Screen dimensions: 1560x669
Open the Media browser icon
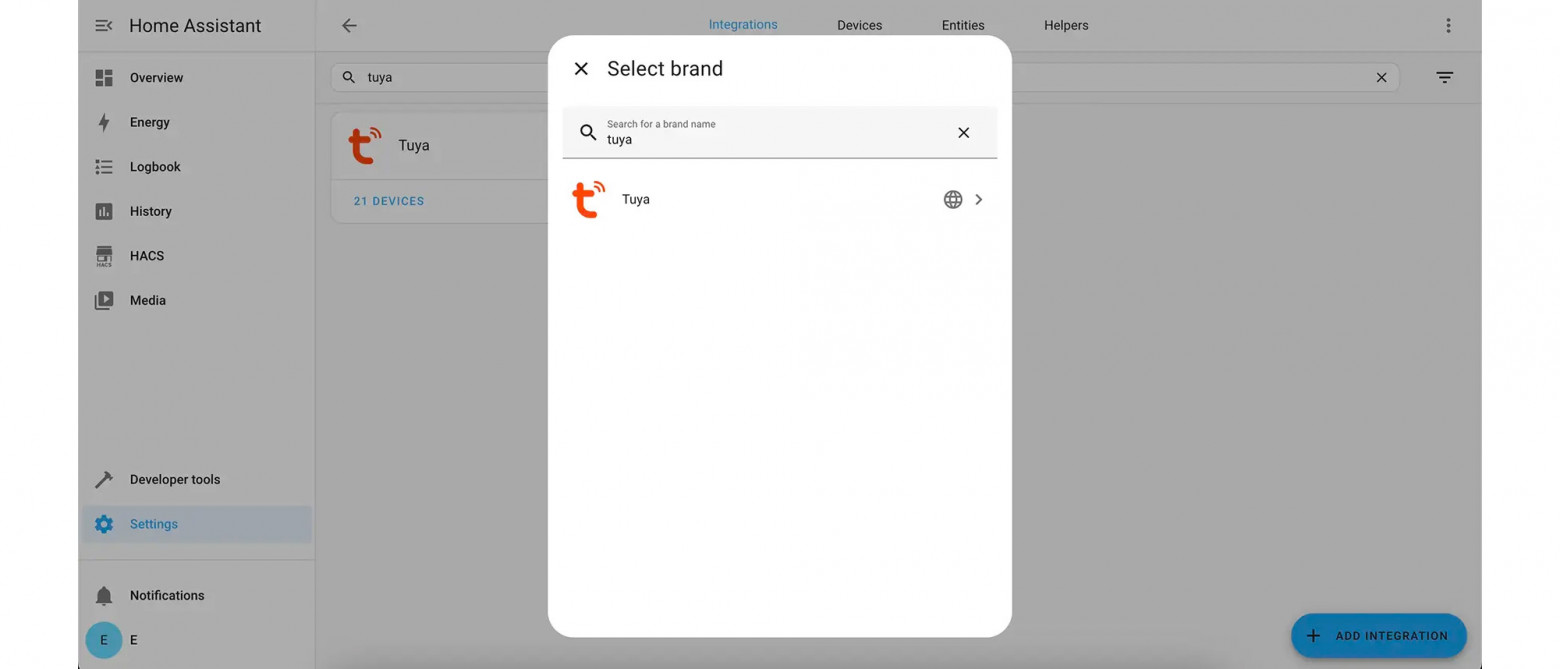(x=104, y=300)
